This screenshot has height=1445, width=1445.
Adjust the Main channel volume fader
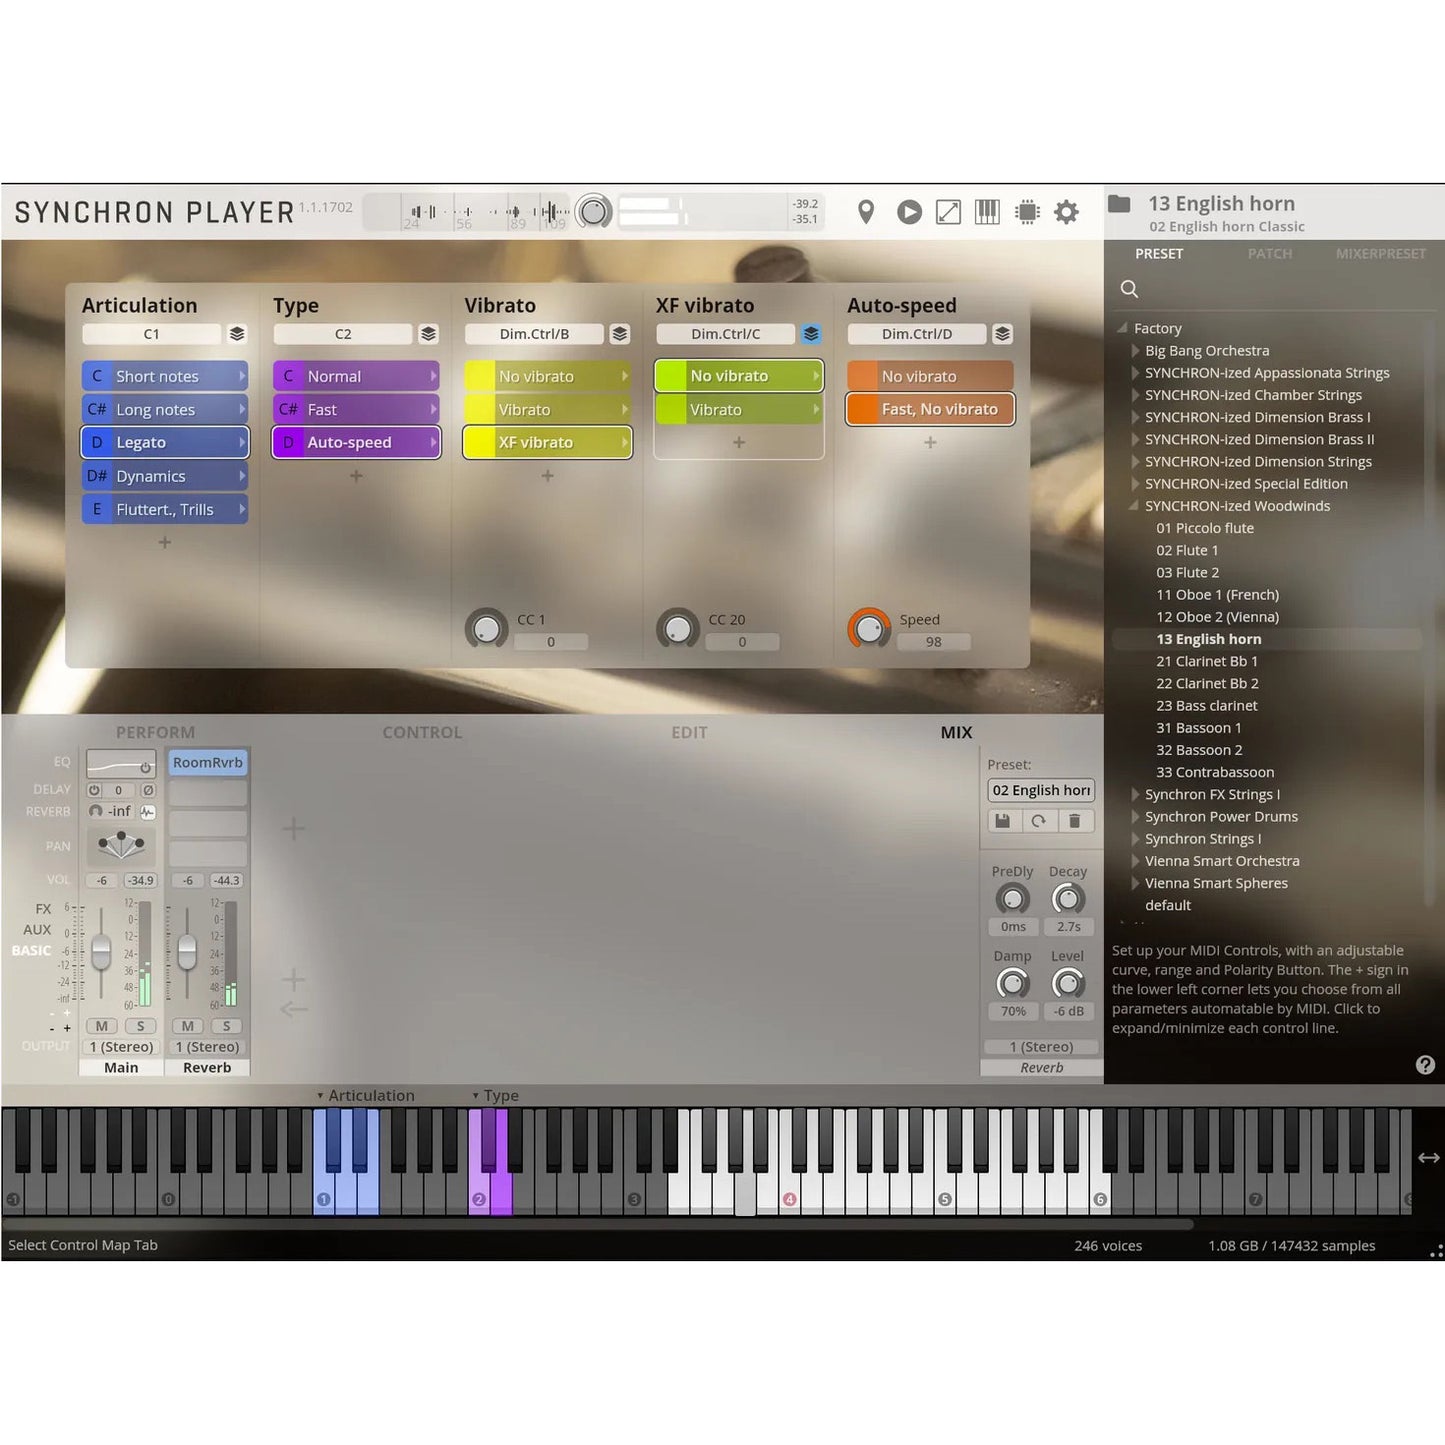pyautogui.click(x=101, y=952)
